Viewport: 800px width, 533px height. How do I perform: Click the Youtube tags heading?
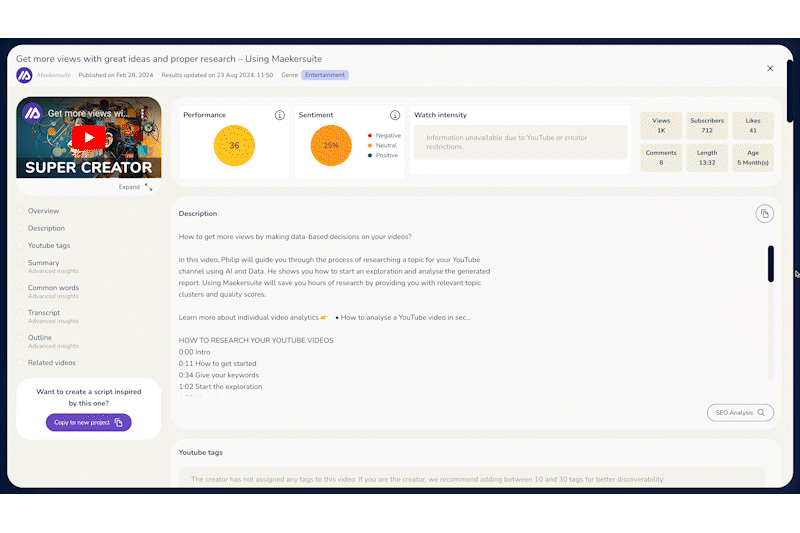point(201,452)
